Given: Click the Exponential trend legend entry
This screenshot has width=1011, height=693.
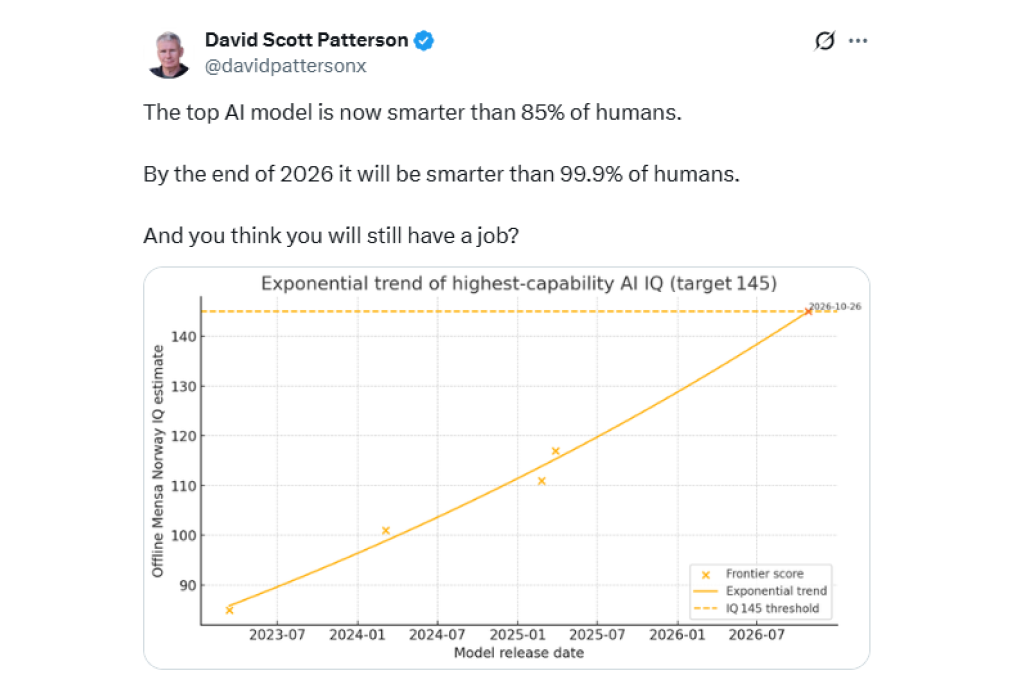Looking at the screenshot, I should click(760, 591).
